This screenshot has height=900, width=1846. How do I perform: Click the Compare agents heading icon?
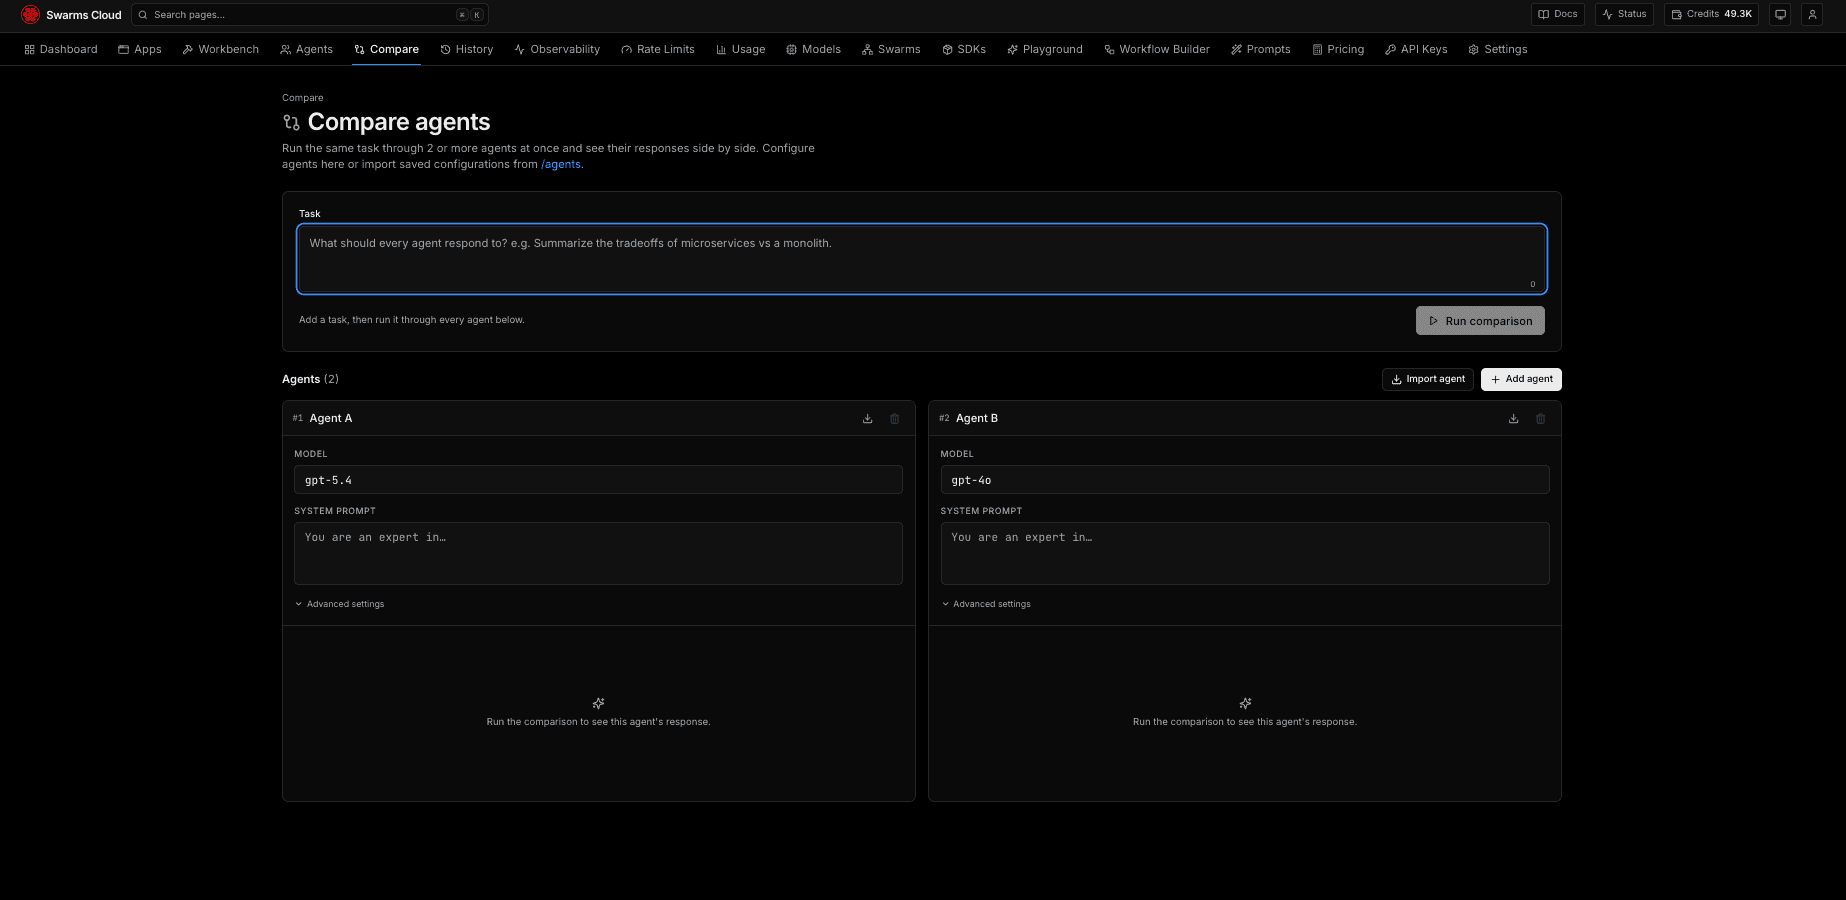point(291,122)
